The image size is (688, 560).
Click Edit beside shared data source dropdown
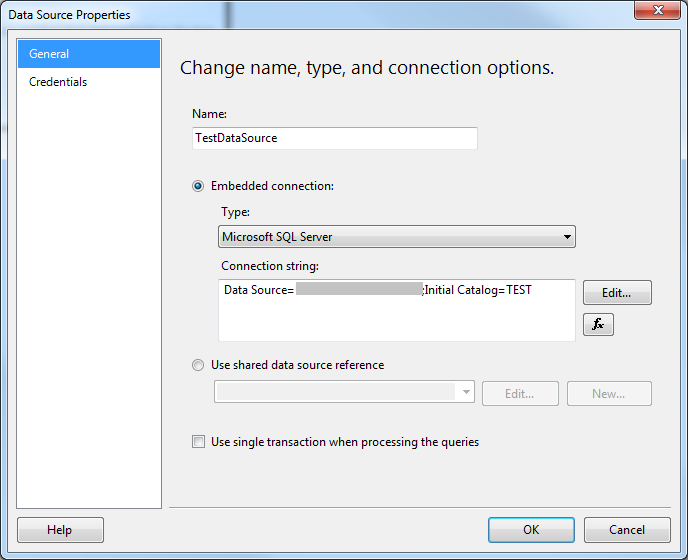tap(519, 393)
